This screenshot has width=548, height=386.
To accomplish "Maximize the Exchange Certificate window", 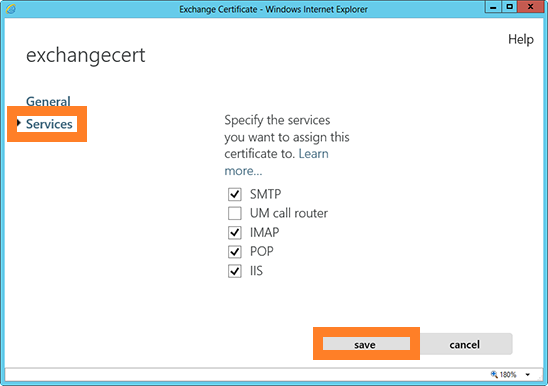I will 510,7.
